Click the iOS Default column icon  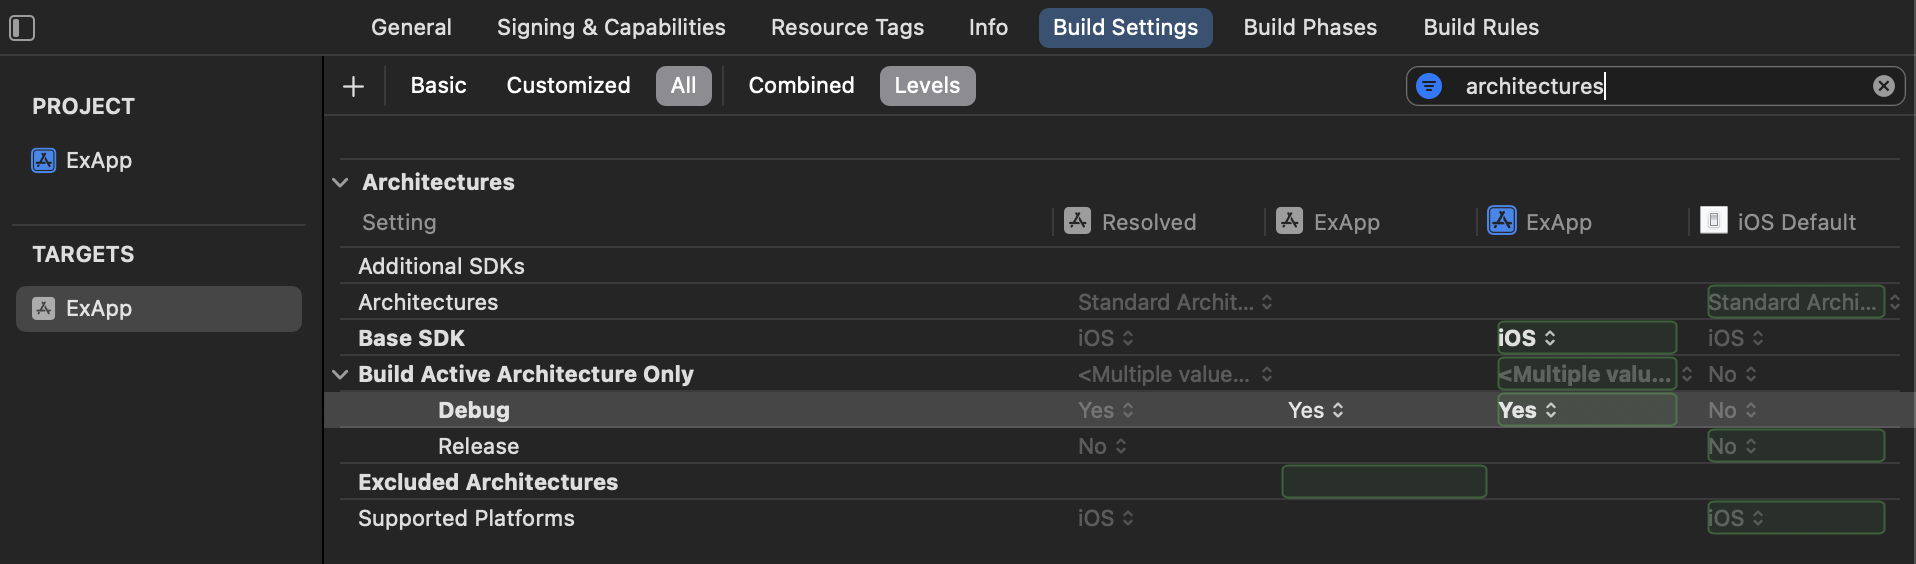[x=1713, y=221]
